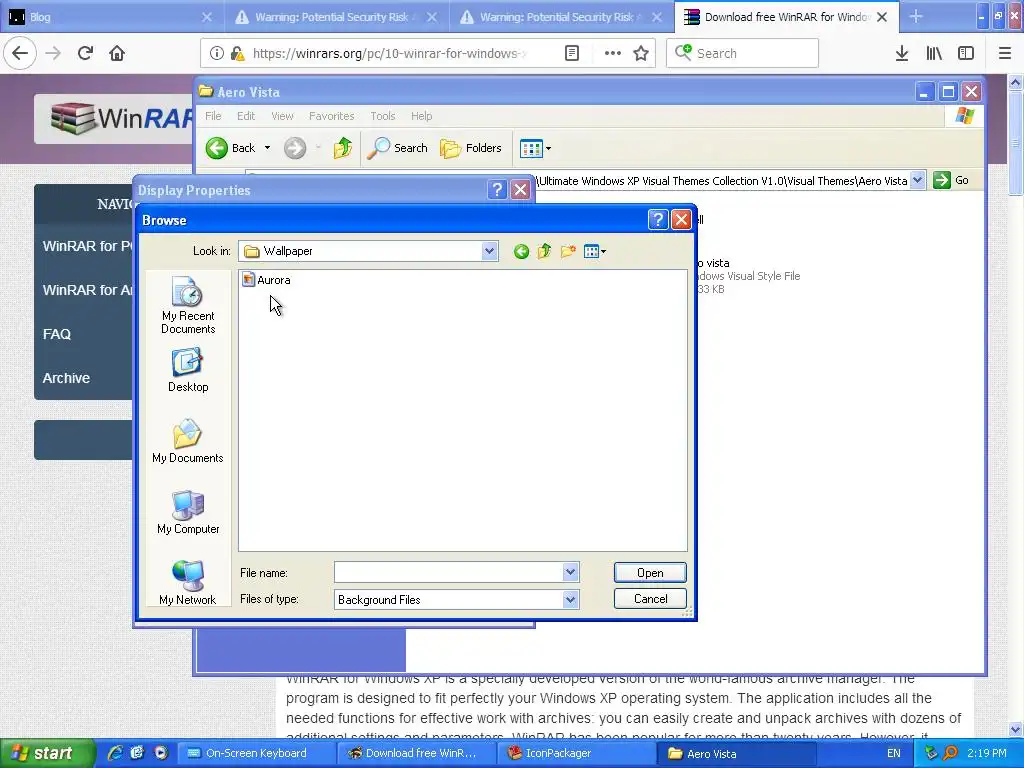
Task: Show site information for winrars.org
Action: click(x=217, y=54)
